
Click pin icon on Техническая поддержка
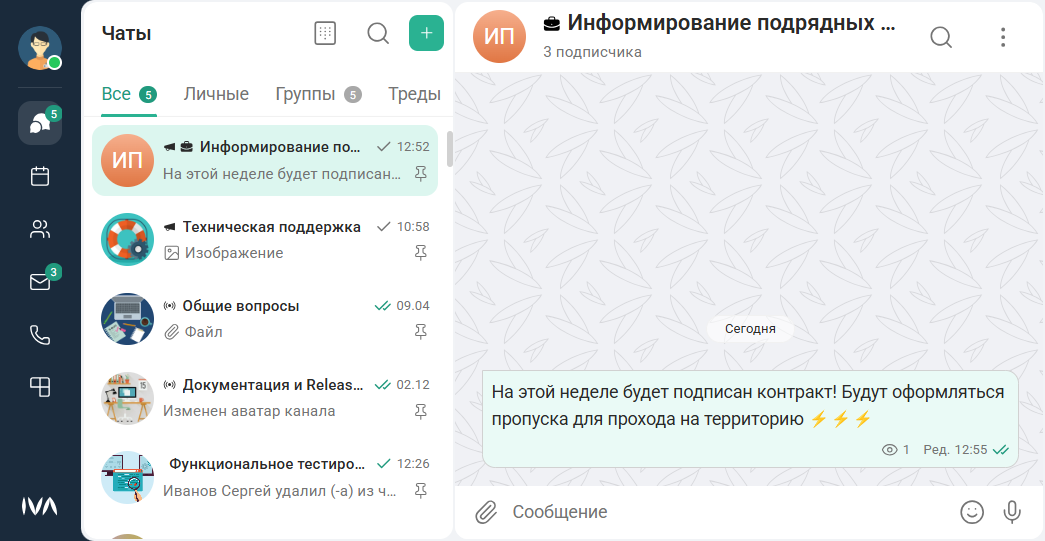tap(421, 253)
